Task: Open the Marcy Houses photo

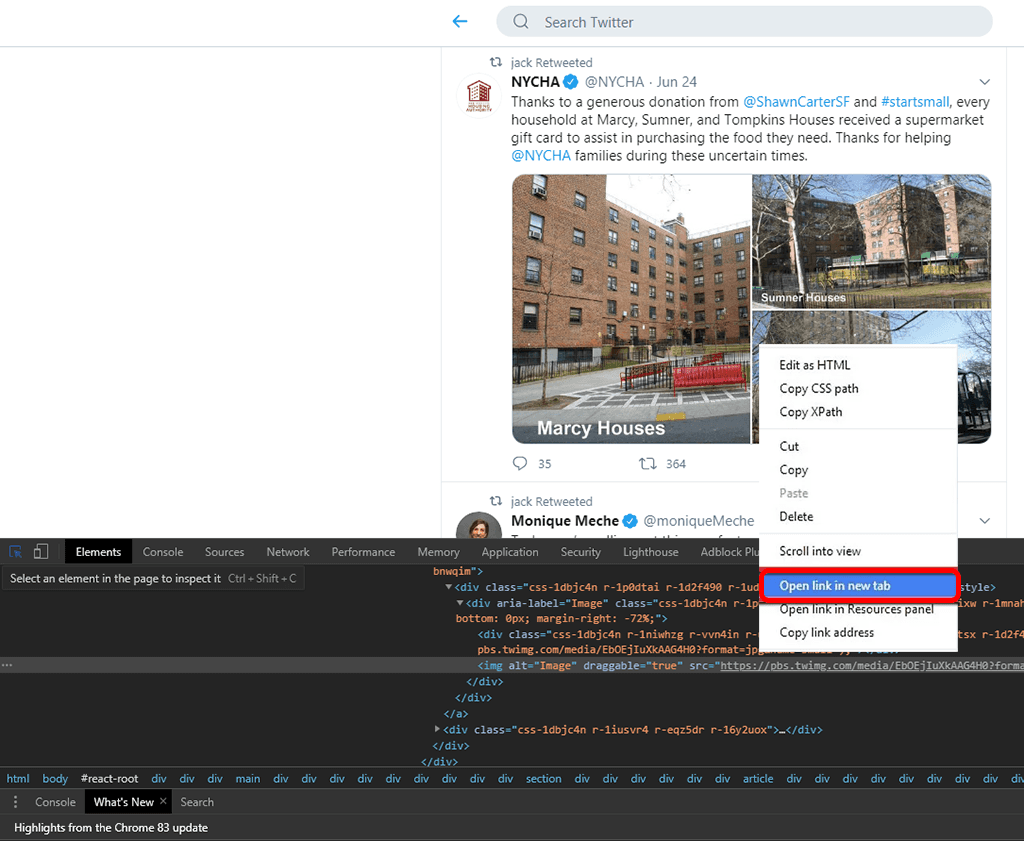Action: coord(631,309)
